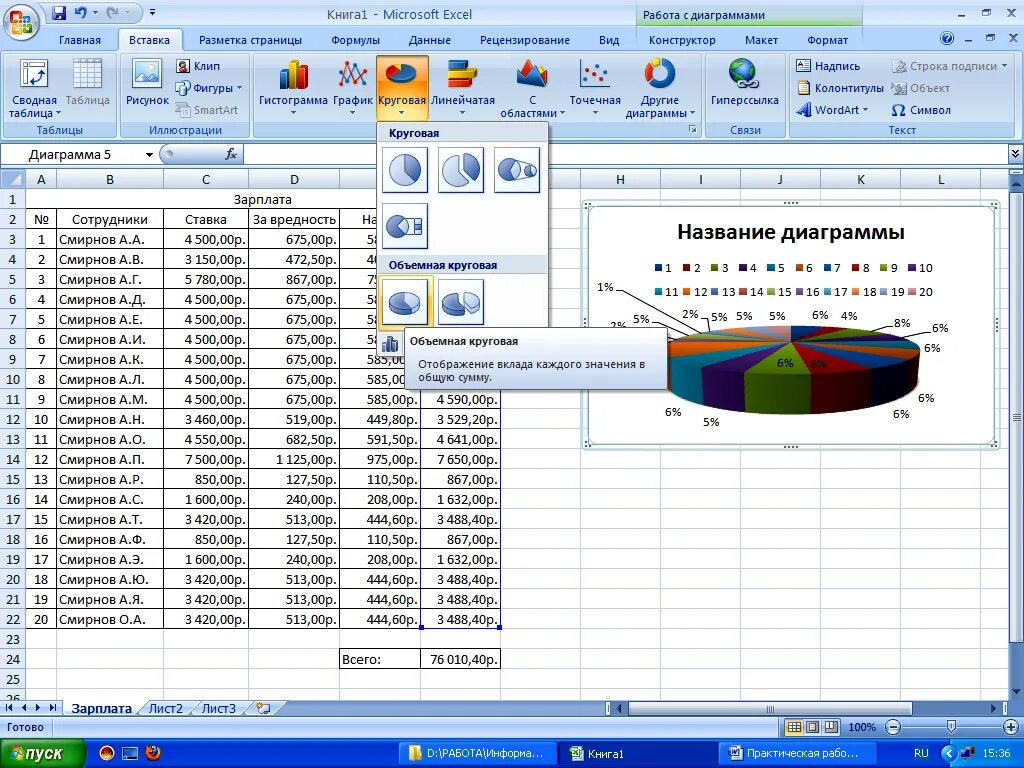Click the zoom level 100% button
This screenshot has width=1024, height=768.
point(861,727)
